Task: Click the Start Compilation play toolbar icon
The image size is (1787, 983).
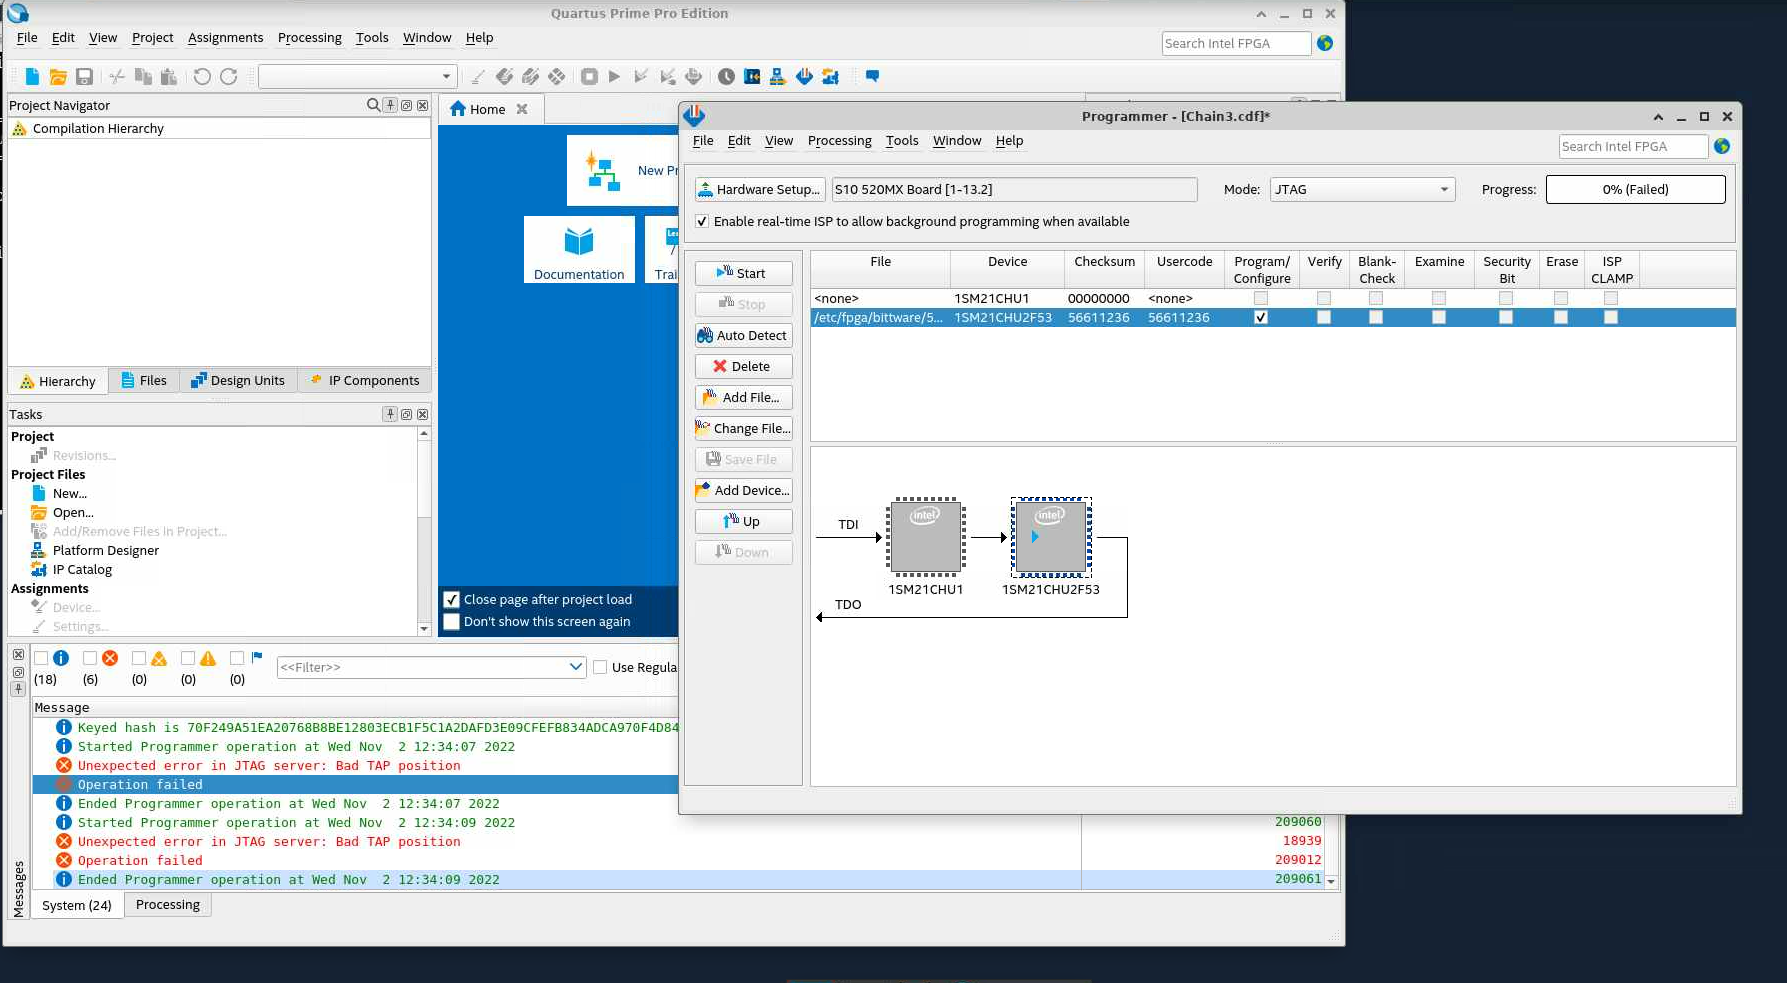Action: (614, 76)
